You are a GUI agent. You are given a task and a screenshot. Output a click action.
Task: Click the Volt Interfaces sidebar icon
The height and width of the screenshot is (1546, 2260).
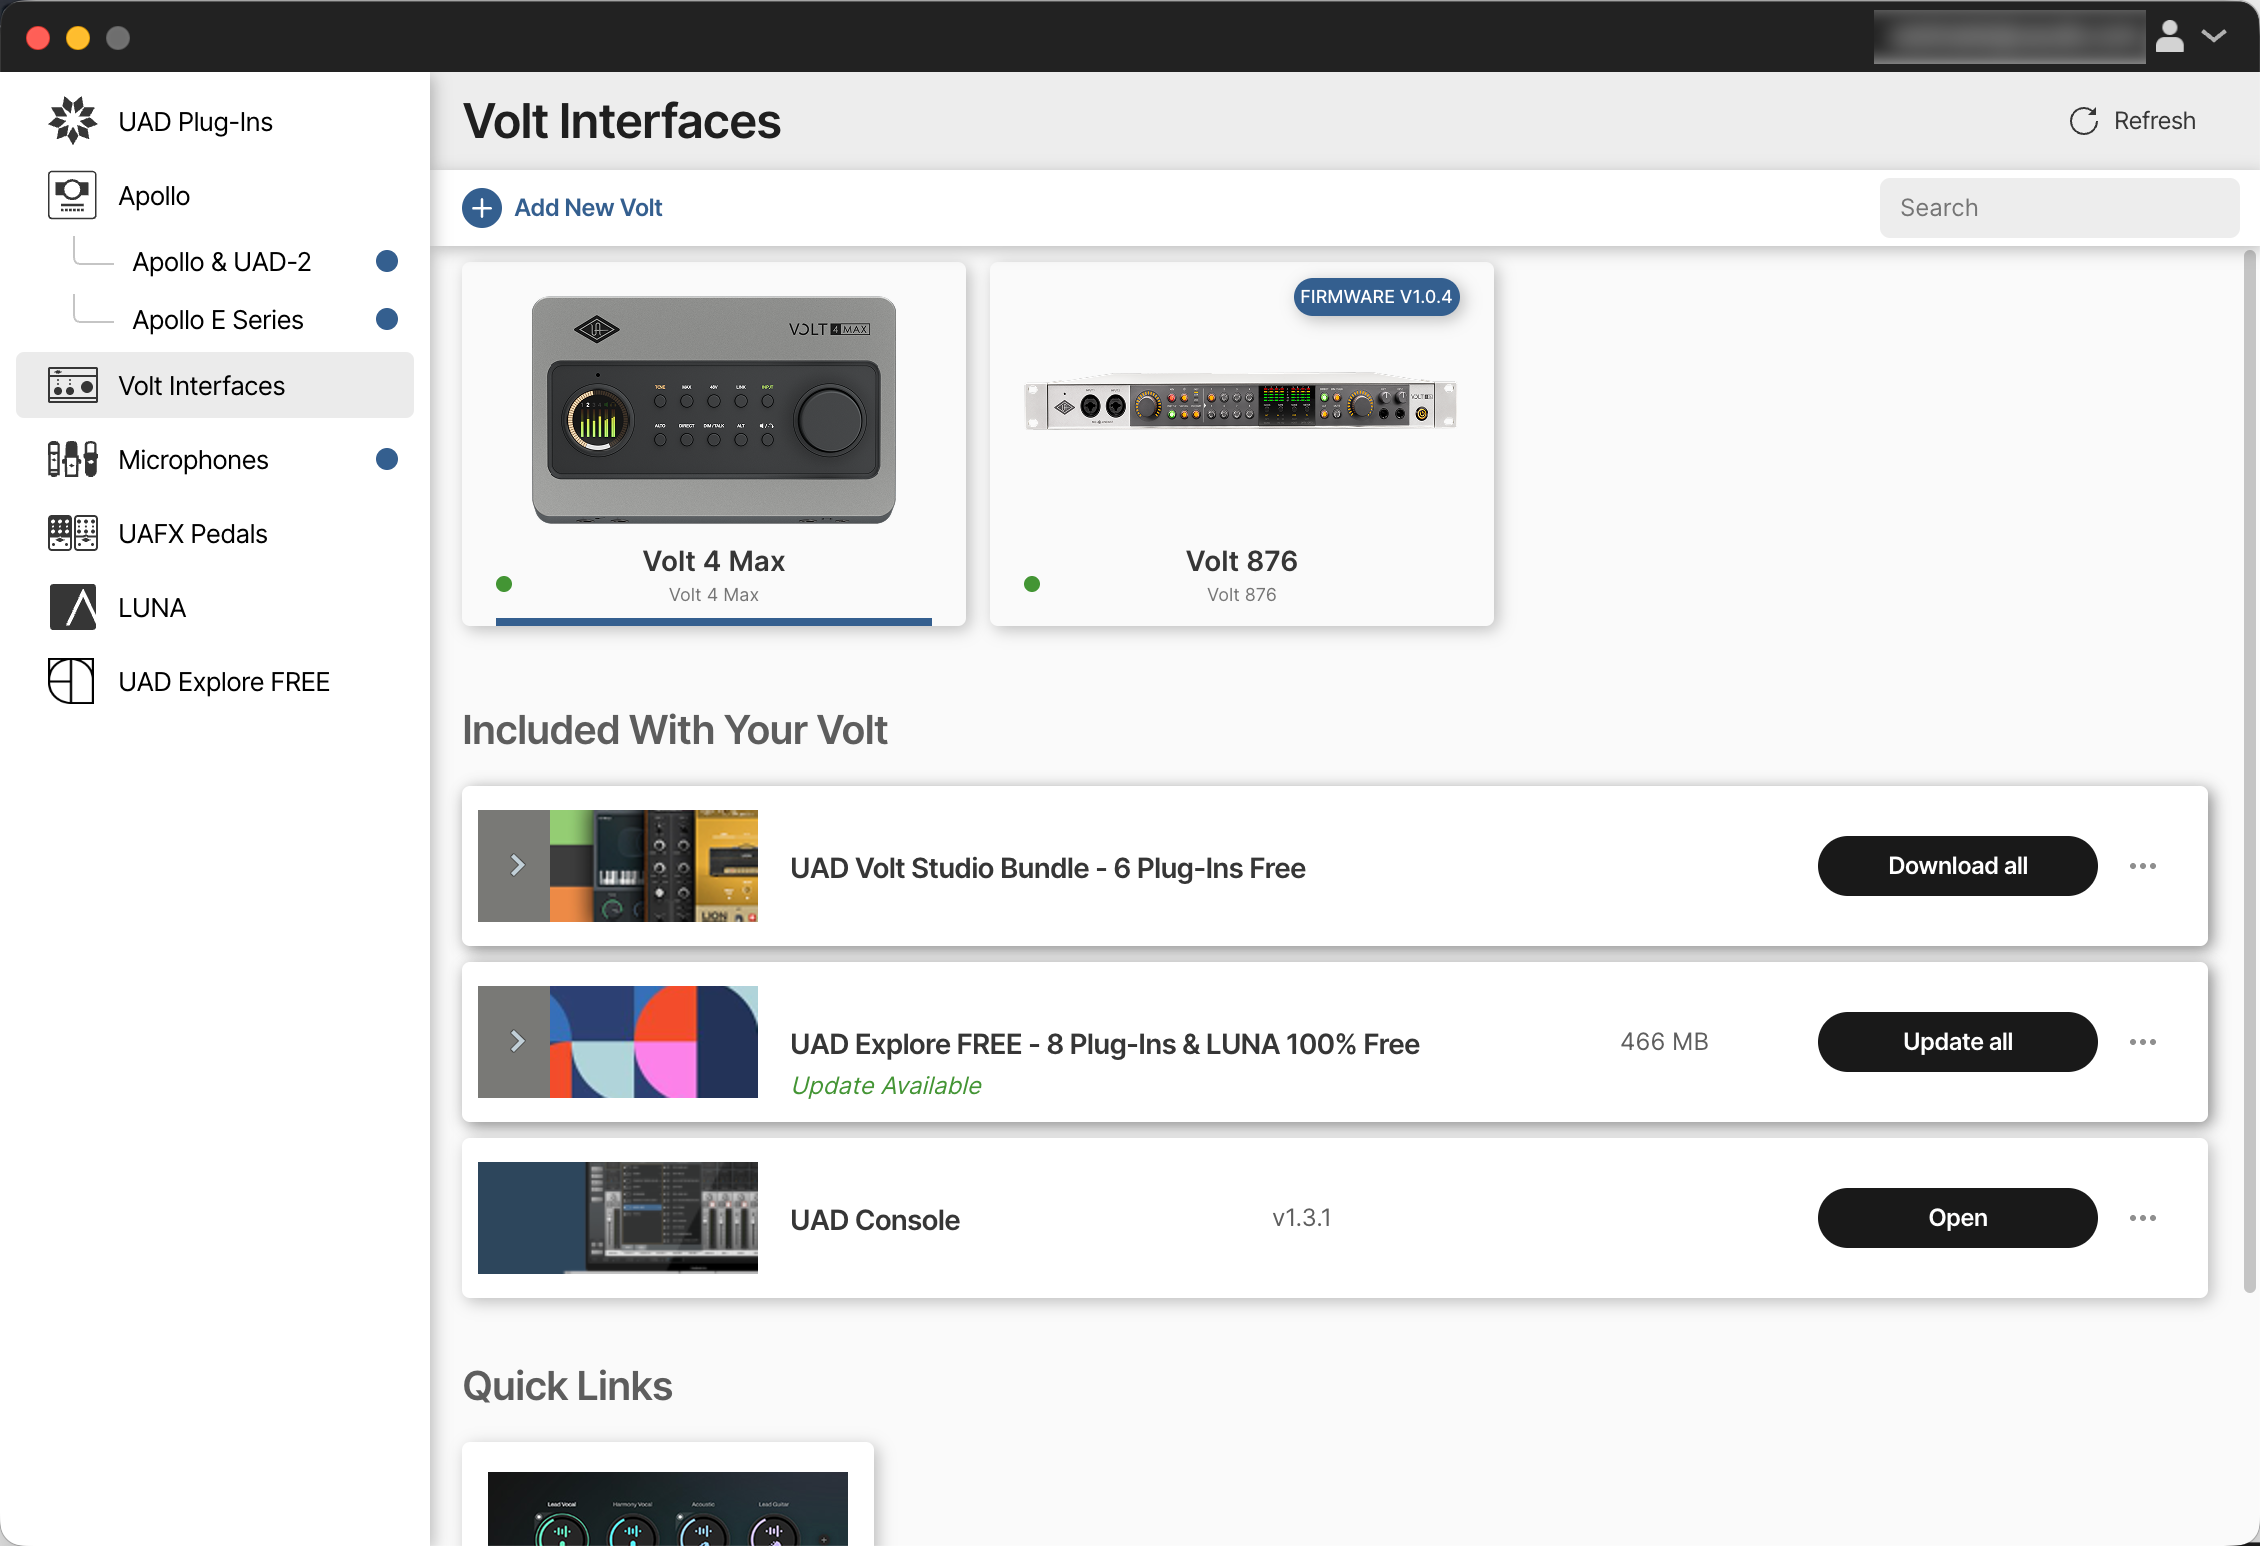(73, 385)
